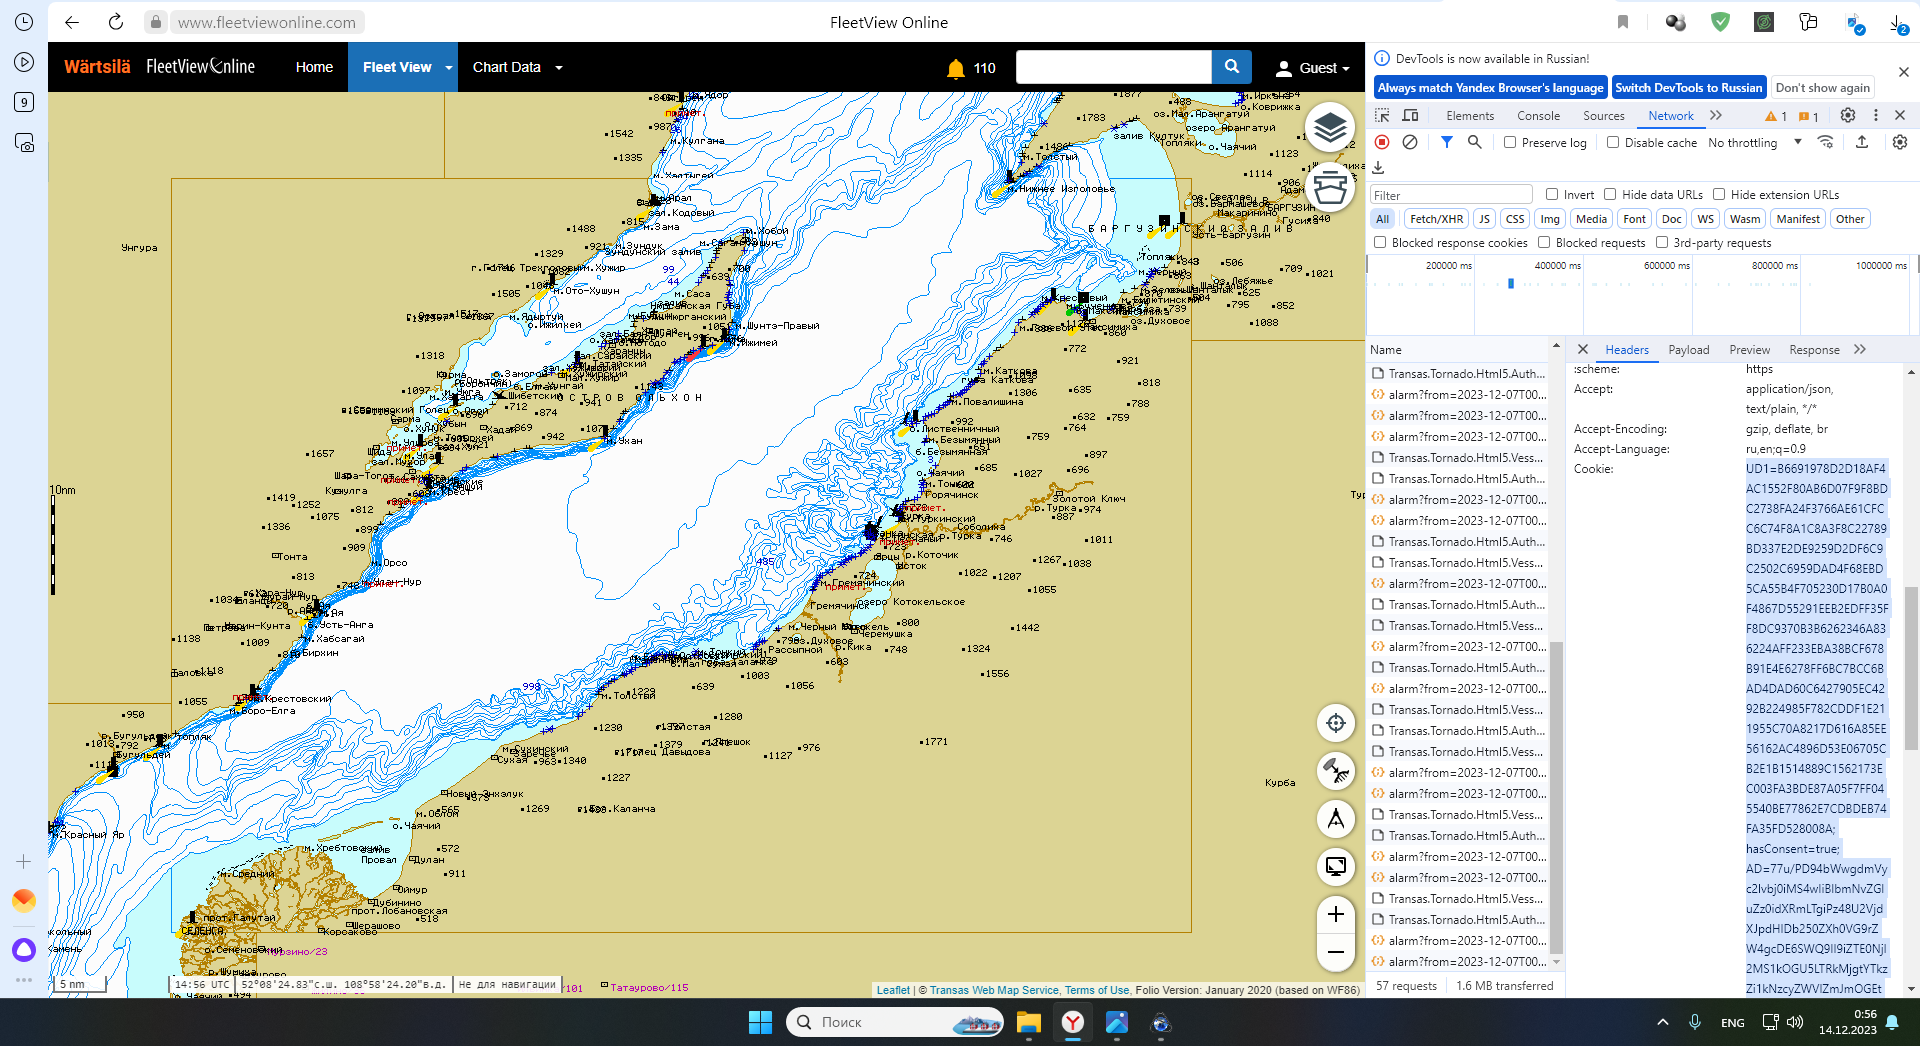Open the Payload tab
Viewport: 1920px width, 1046px height.
(1688, 349)
